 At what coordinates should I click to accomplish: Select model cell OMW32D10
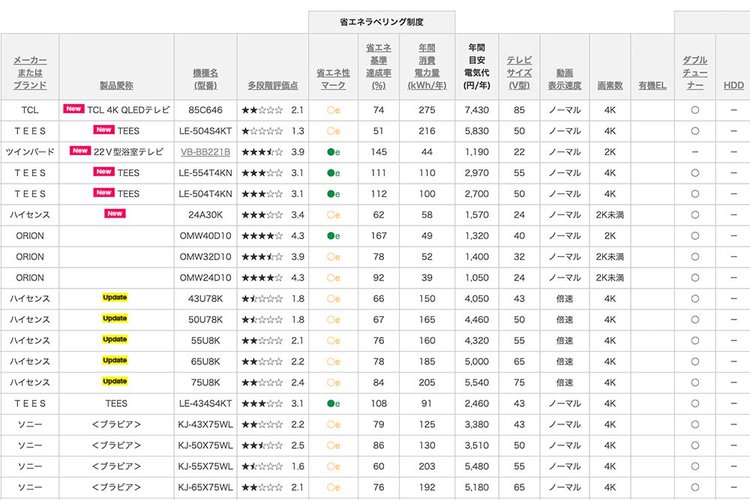(205, 257)
